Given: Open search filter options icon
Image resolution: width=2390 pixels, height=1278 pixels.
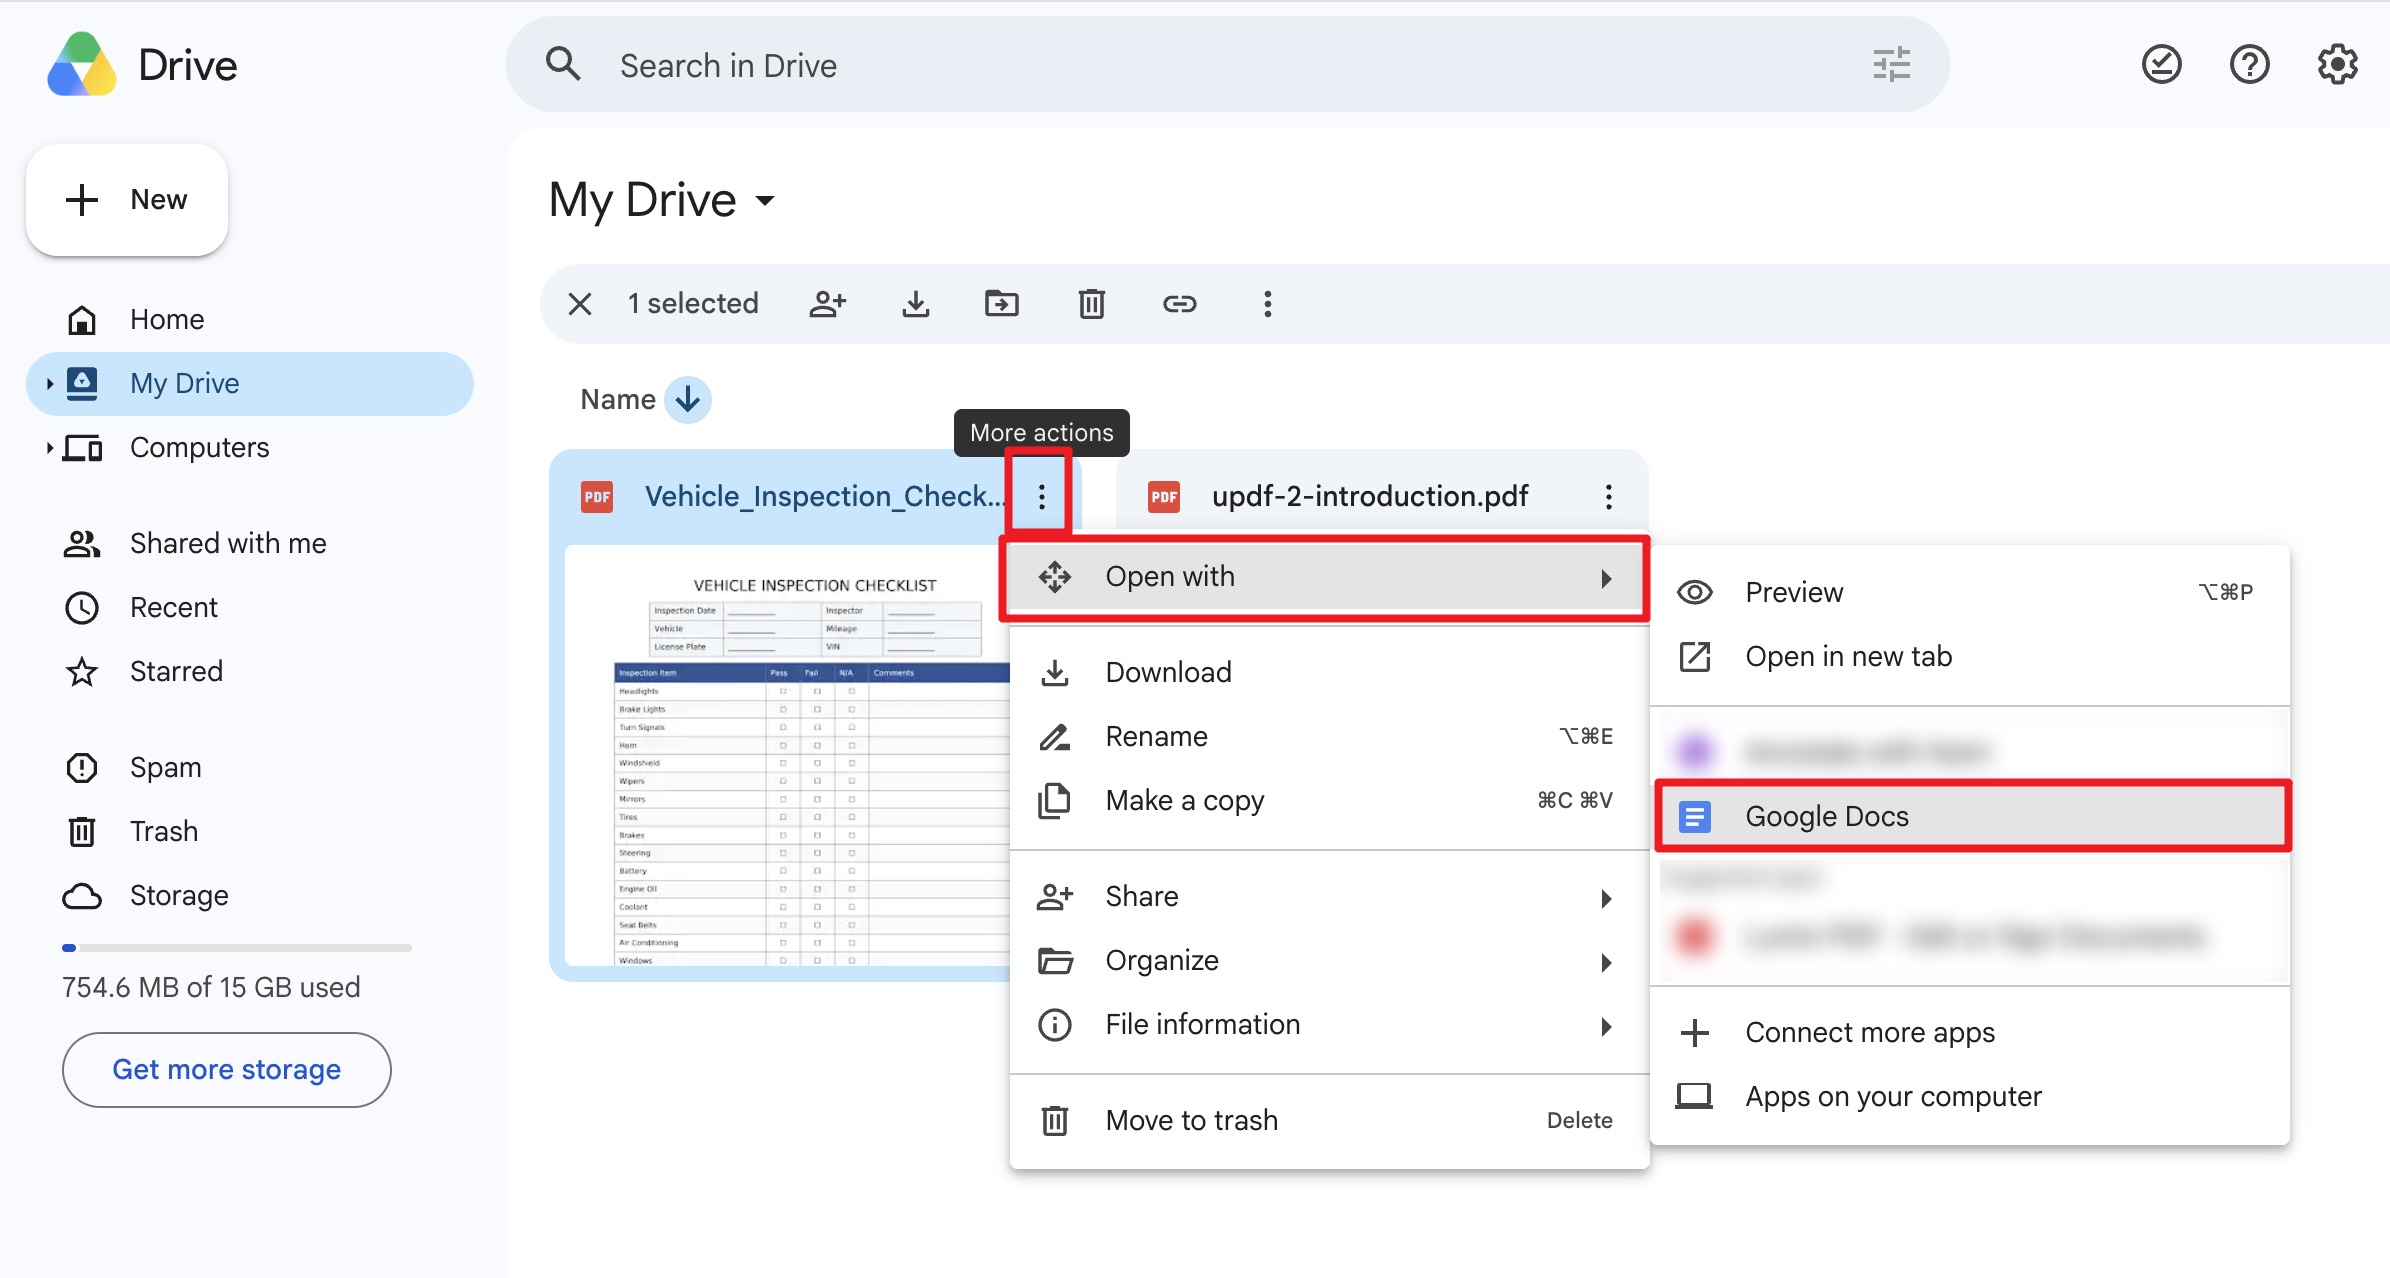Looking at the screenshot, I should [x=1891, y=65].
